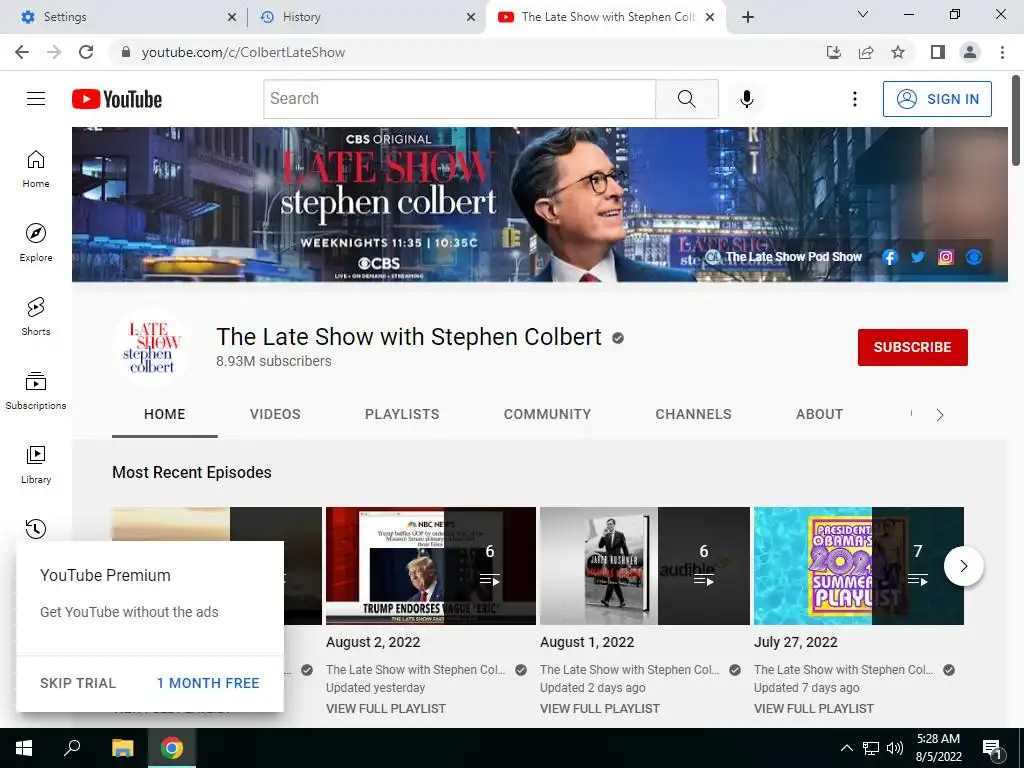This screenshot has height=768, width=1024.
Task: Click the channel avatar logo
Action: (152, 347)
